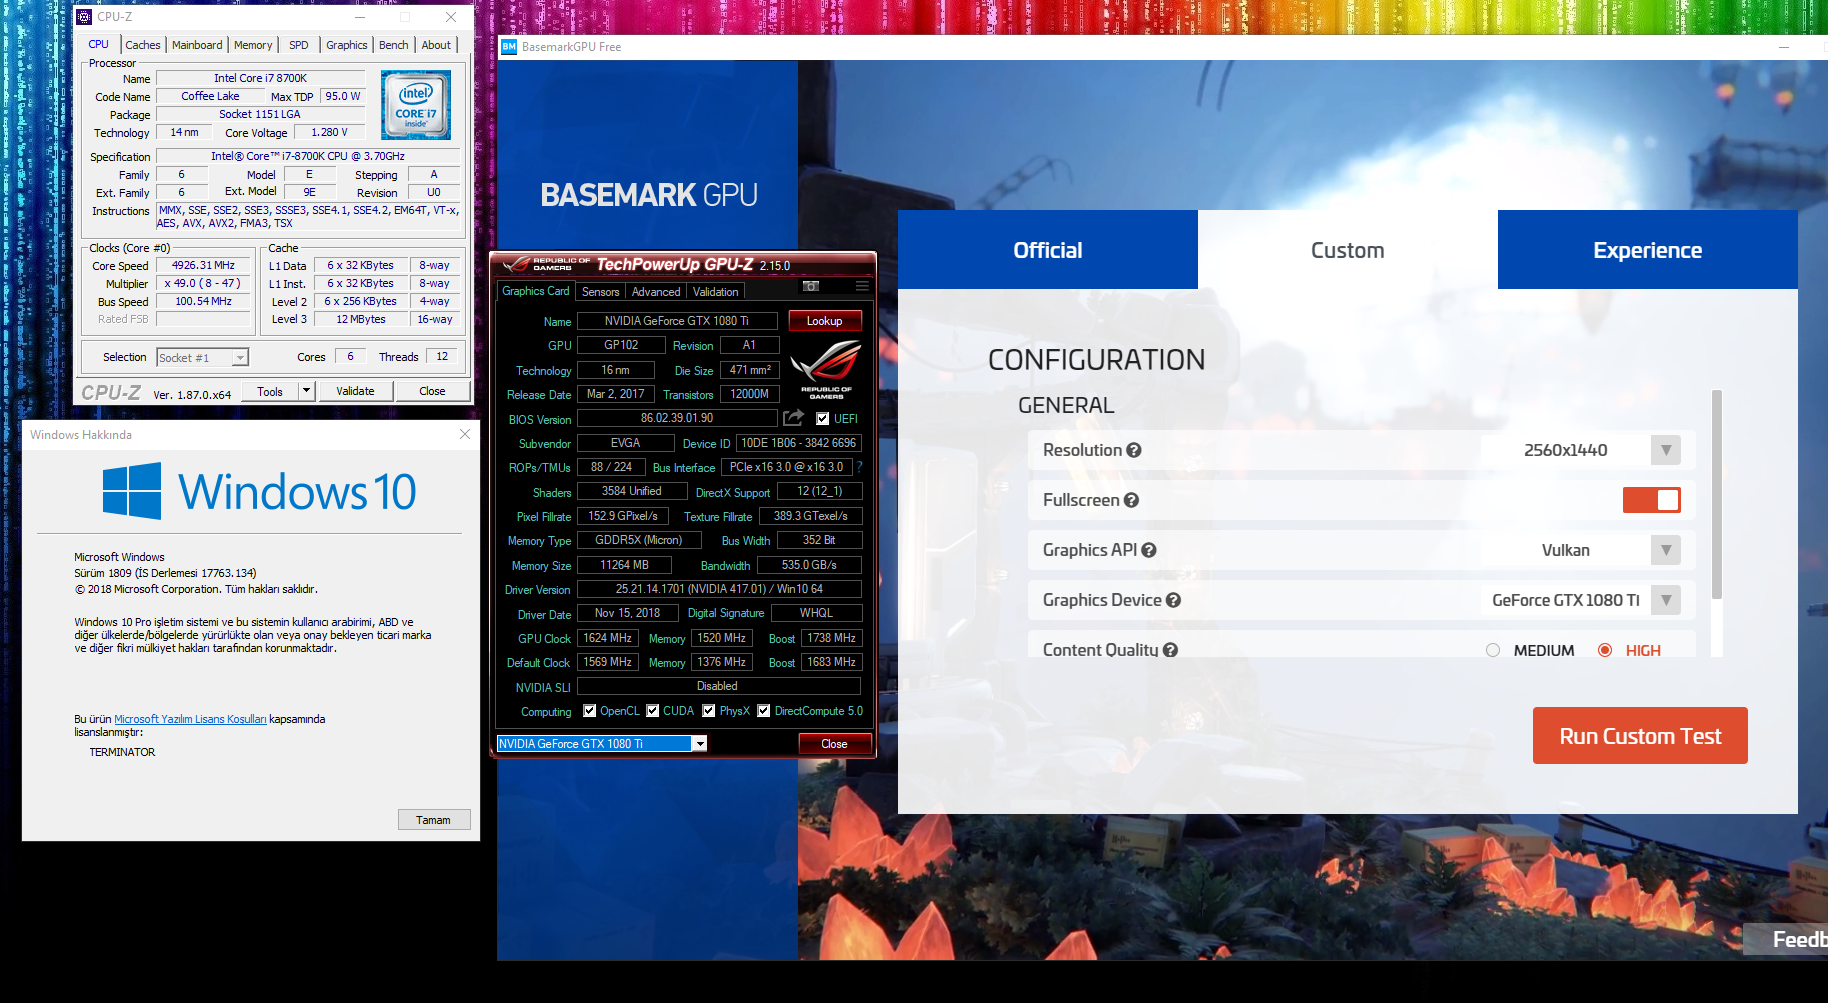Open the Caches tab in CPU-Z
The height and width of the screenshot is (1003, 1828).
tap(143, 45)
